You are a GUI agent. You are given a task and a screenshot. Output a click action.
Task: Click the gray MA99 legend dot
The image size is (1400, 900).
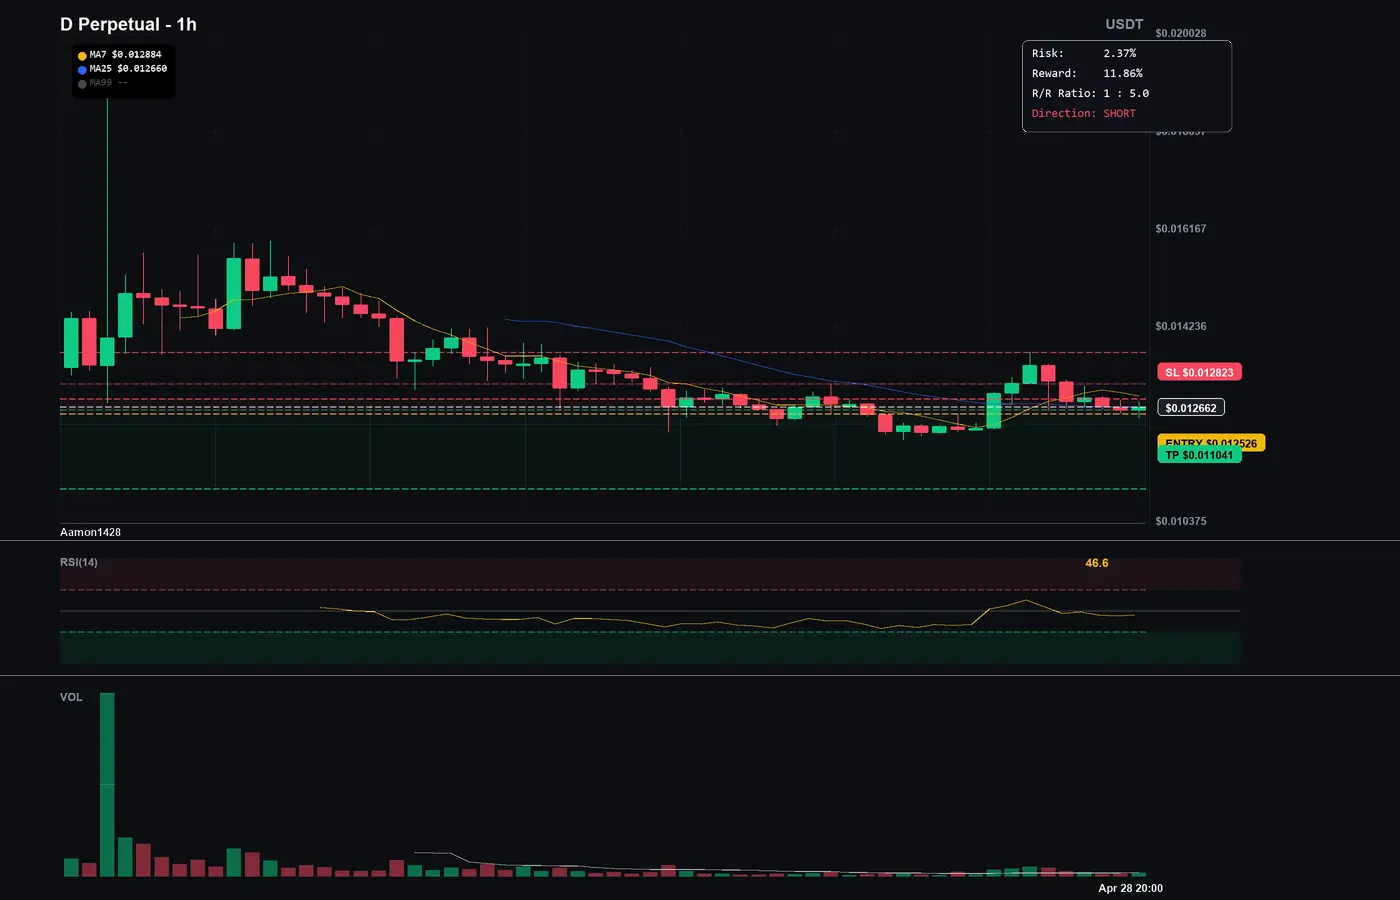pyautogui.click(x=82, y=84)
